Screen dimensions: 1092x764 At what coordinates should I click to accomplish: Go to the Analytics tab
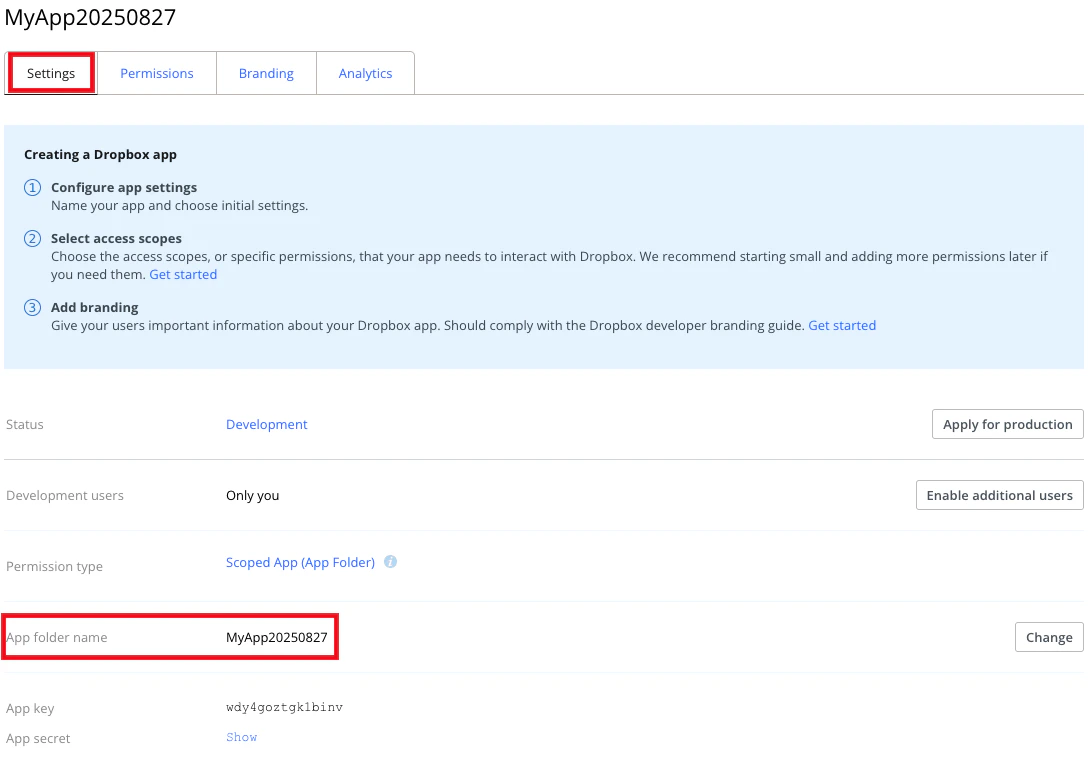(366, 73)
